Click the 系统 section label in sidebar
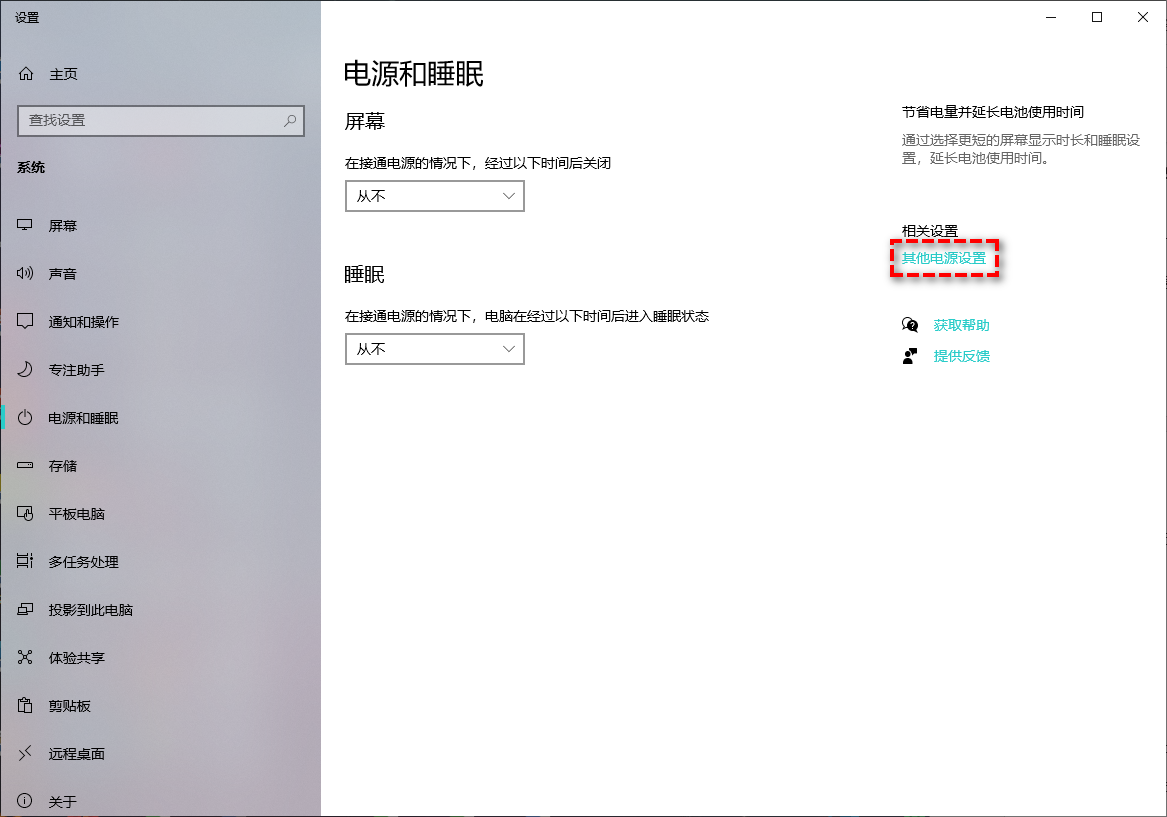Image resolution: width=1167 pixels, height=817 pixels. 31,167
